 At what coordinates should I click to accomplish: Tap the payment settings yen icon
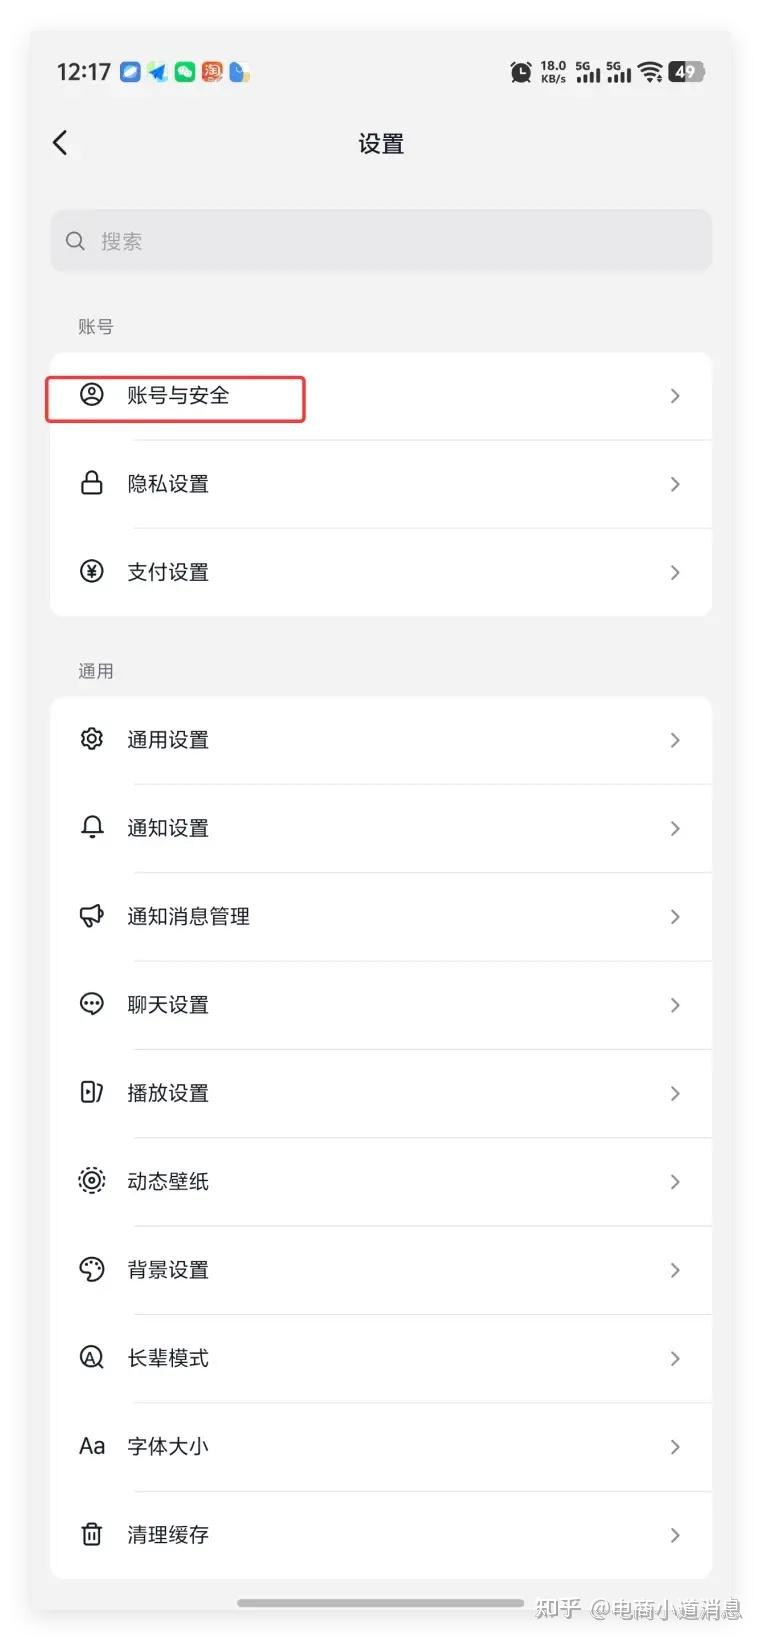pyautogui.click(x=92, y=571)
